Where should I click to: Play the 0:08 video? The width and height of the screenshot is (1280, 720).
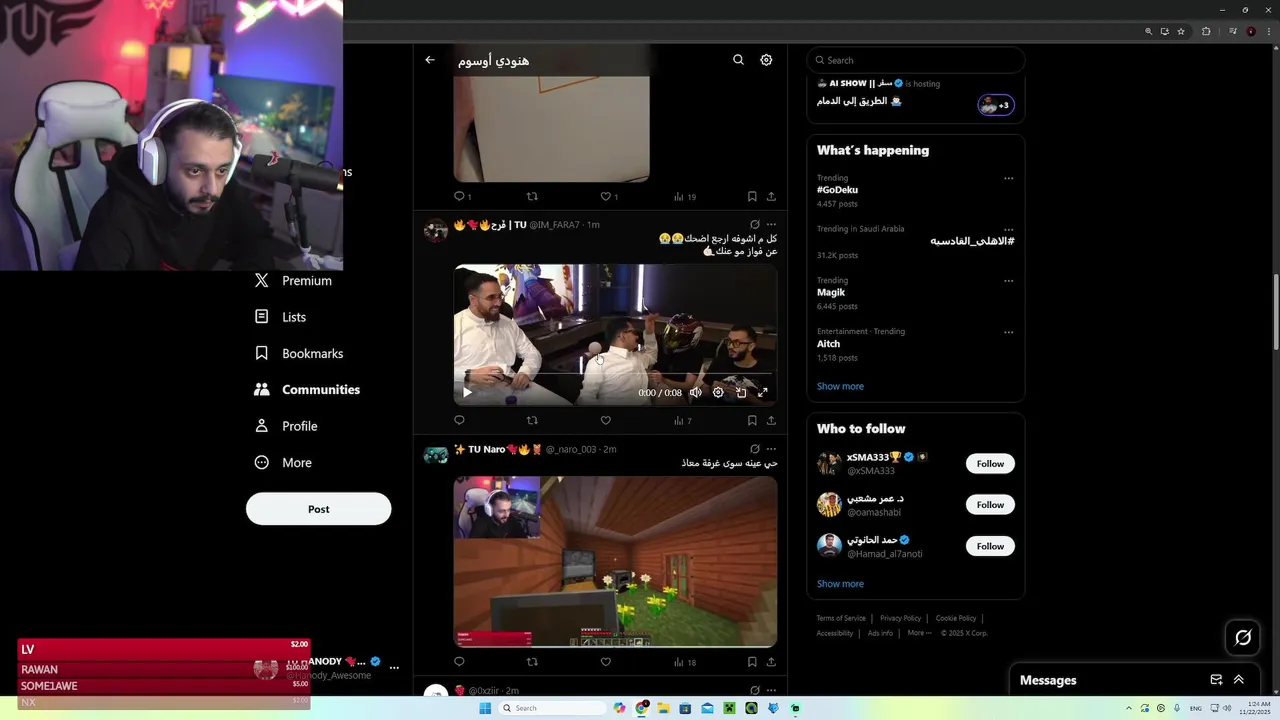pyautogui.click(x=467, y=392)
